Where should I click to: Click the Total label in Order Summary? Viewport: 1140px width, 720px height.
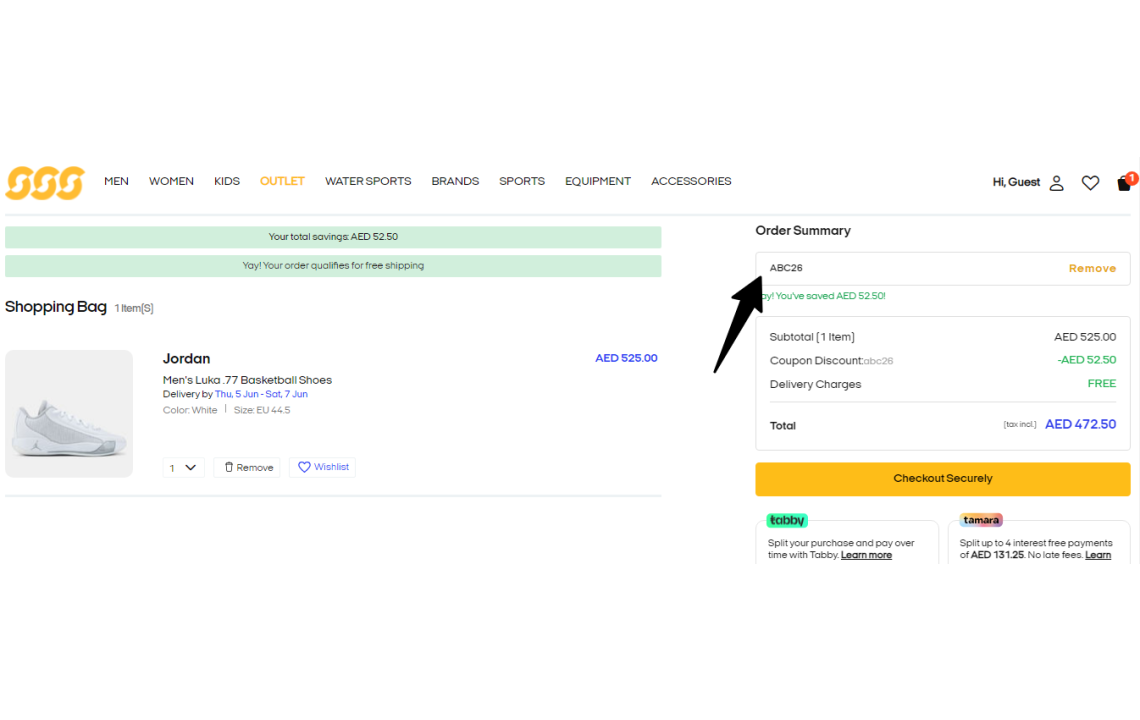pyautogui.click(x=782, y=425)
